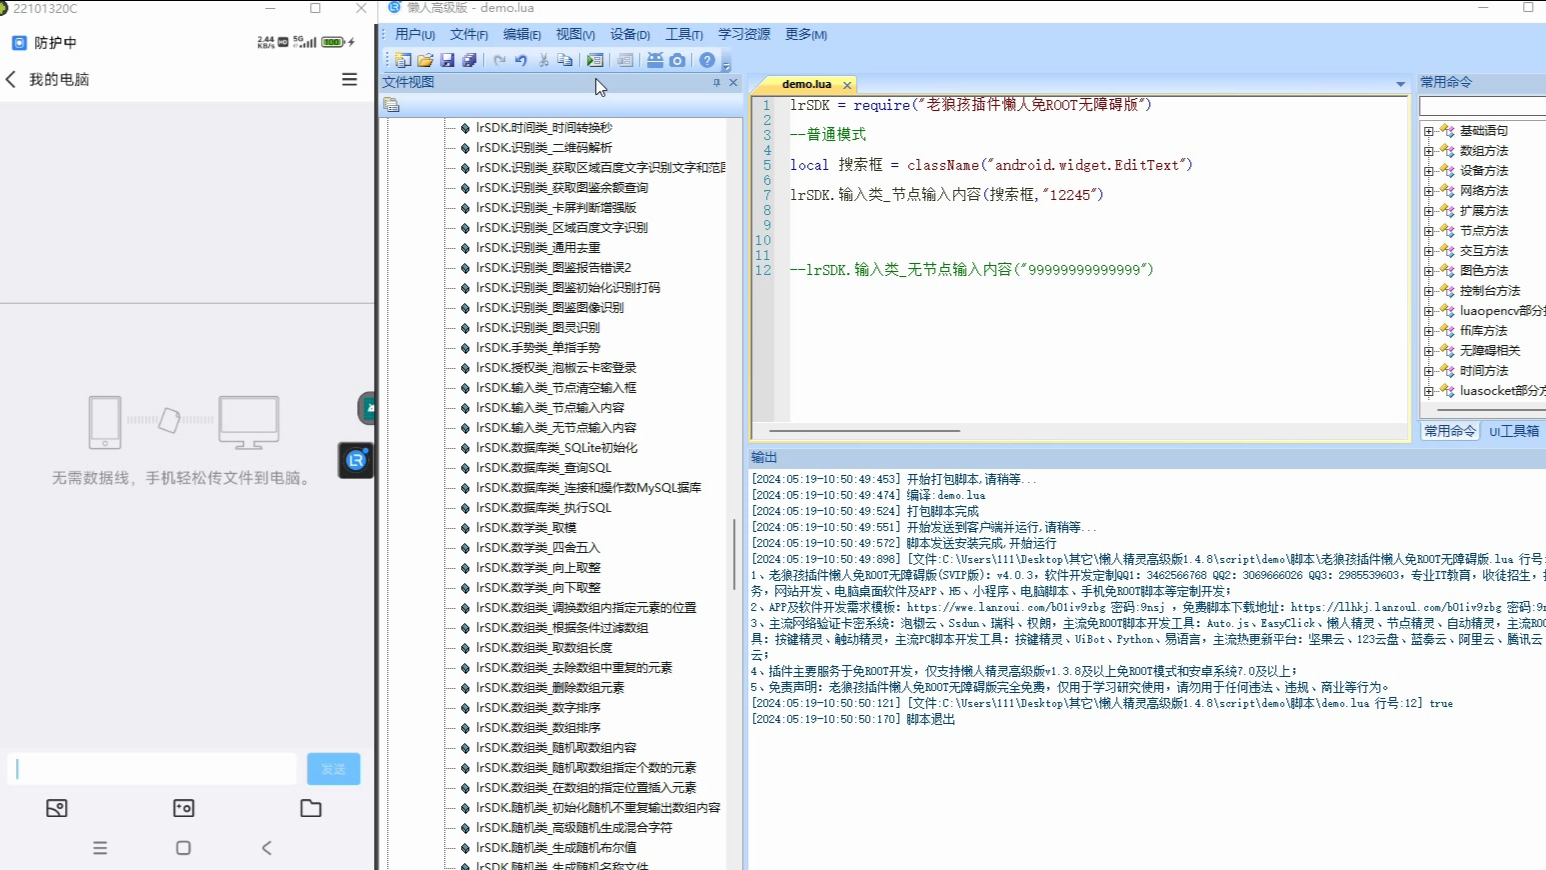Click the file tree vertical scrollbar

coord(735,555)
